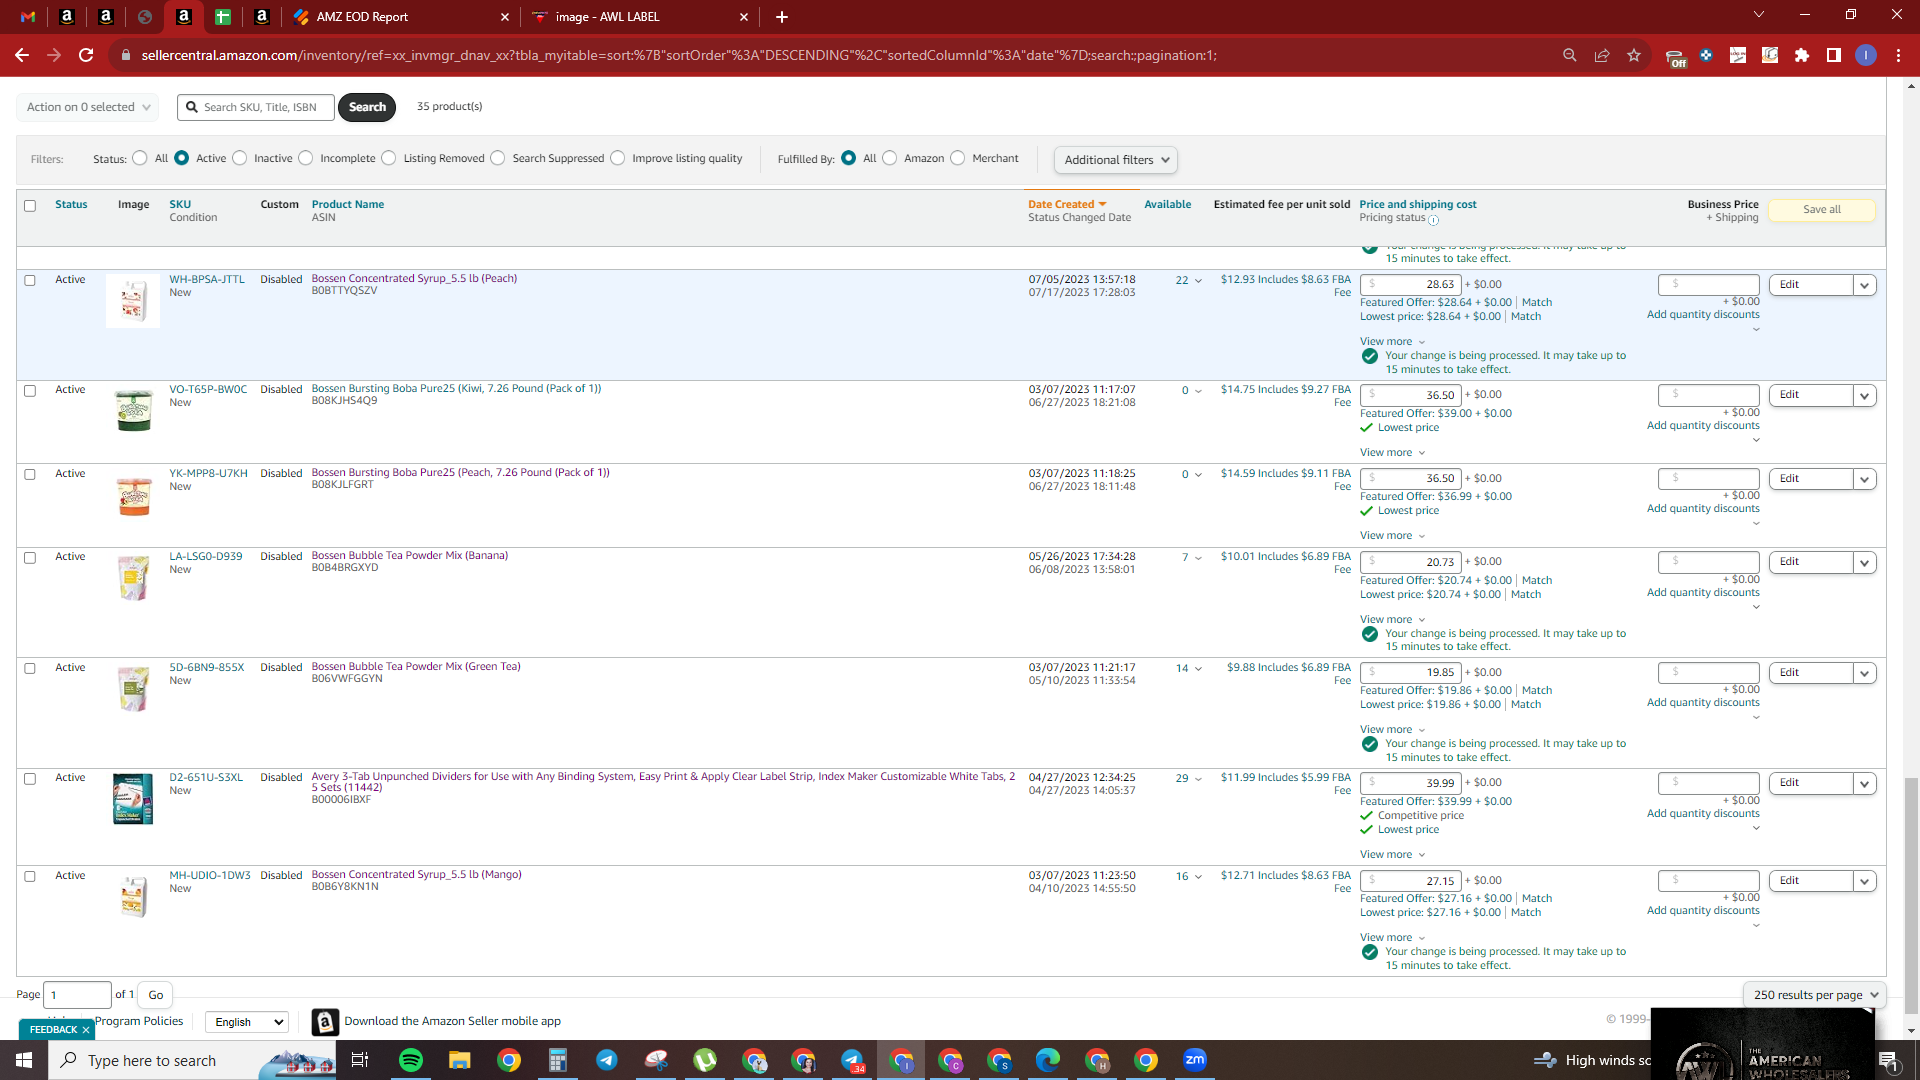Expand available quantity chevron for Syrup Mango
The width and height of the screenshot is (1920, 1080).
[1198, 877]
